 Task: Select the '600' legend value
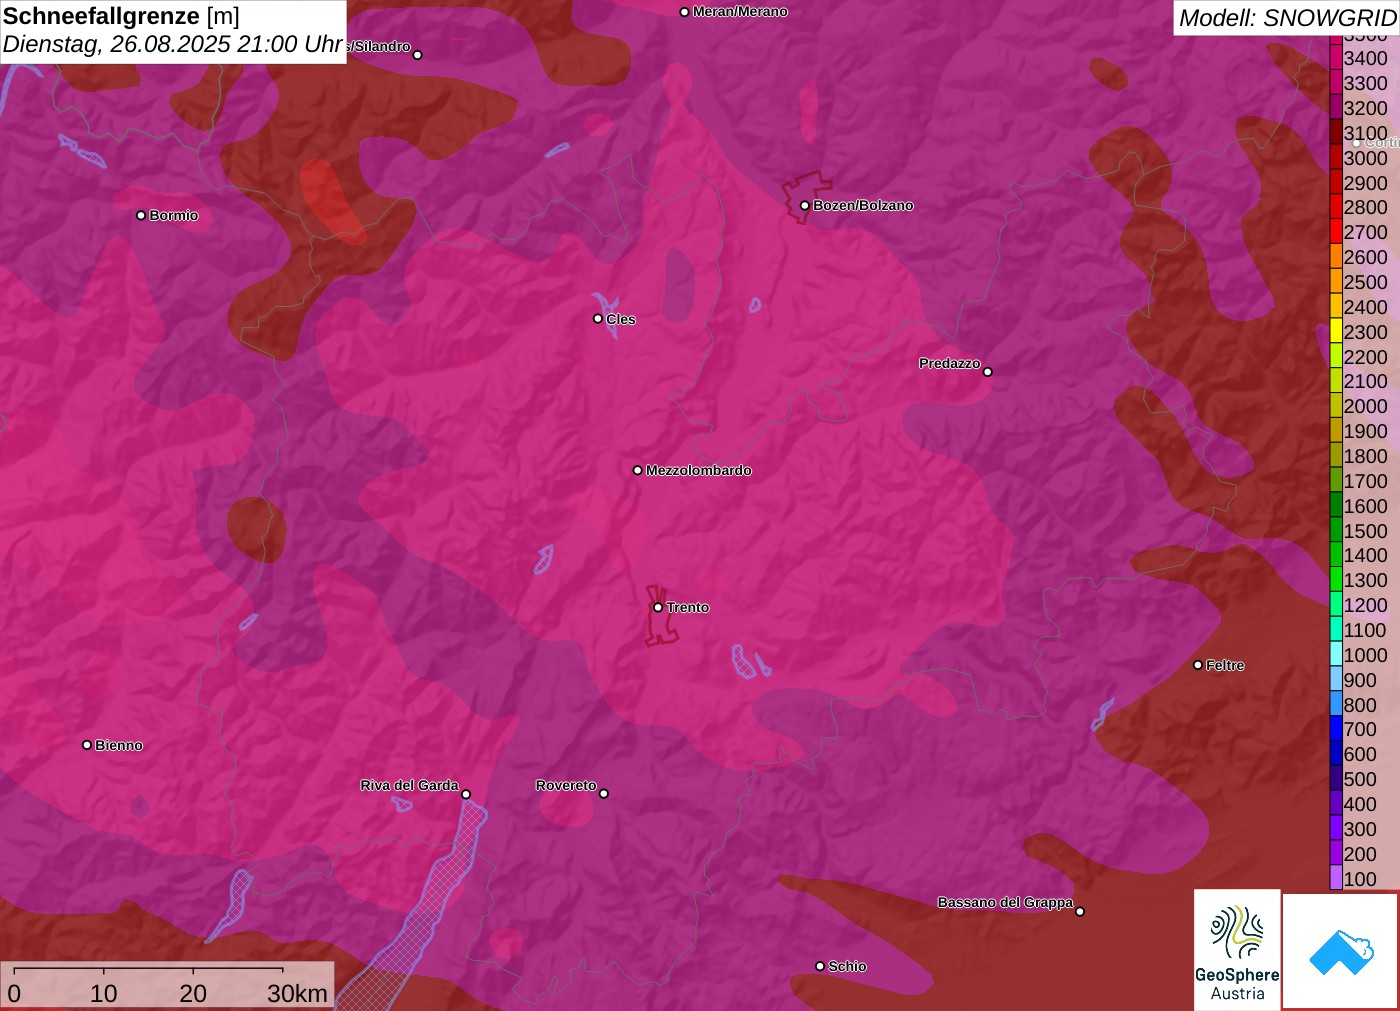click(x=1360, y=754)
